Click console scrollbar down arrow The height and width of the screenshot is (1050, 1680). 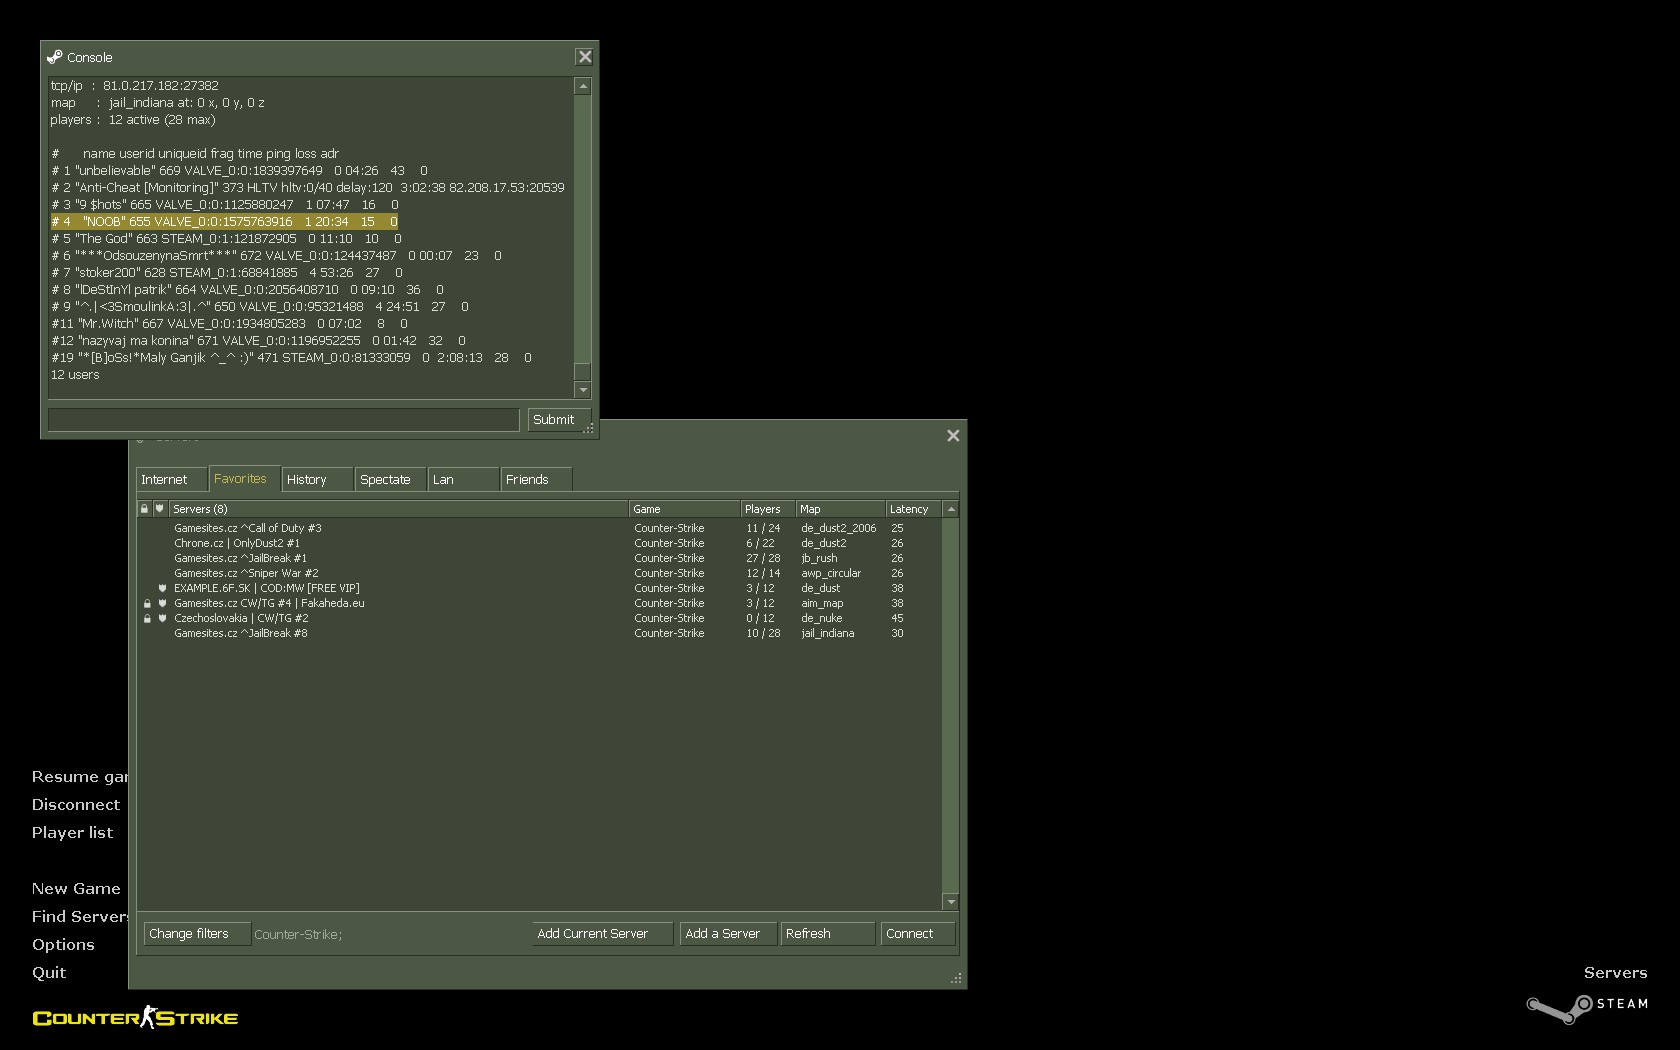583,390
